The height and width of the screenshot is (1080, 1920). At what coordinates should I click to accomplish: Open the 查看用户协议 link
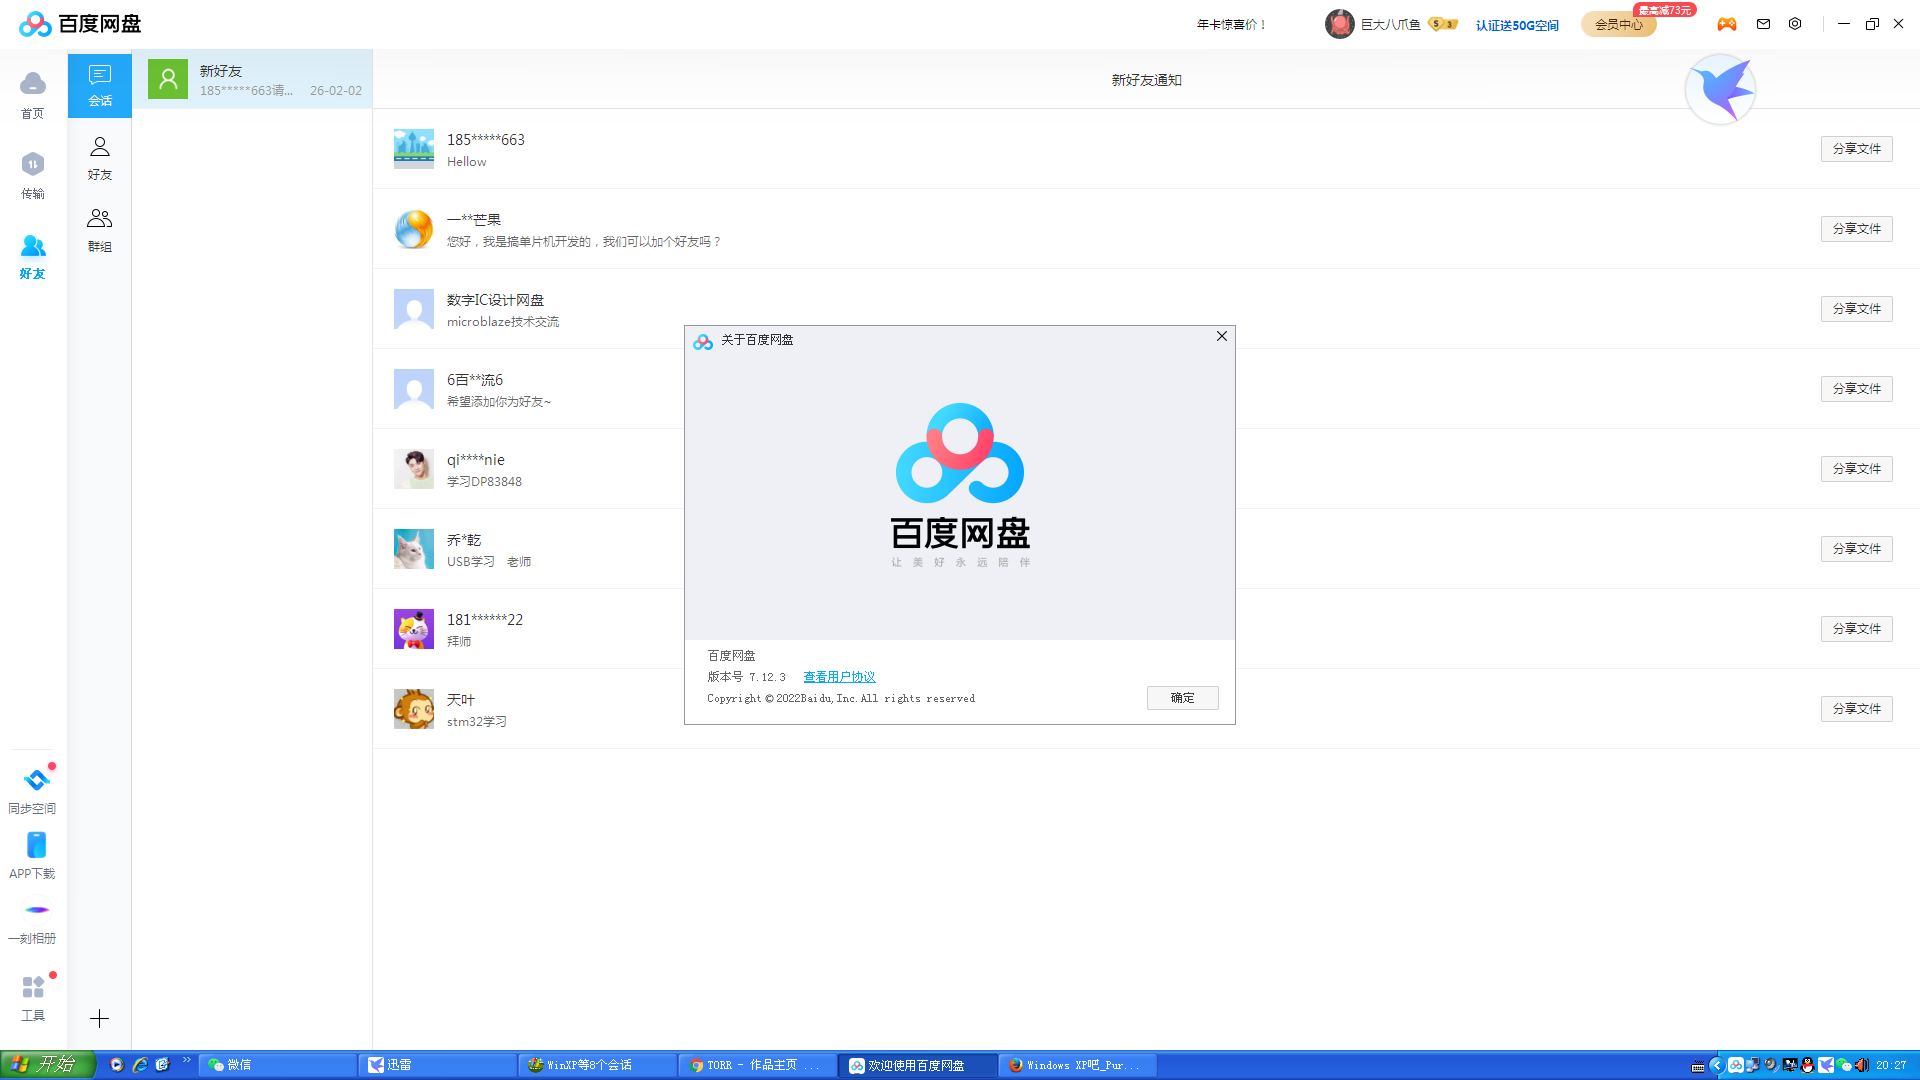839,677
